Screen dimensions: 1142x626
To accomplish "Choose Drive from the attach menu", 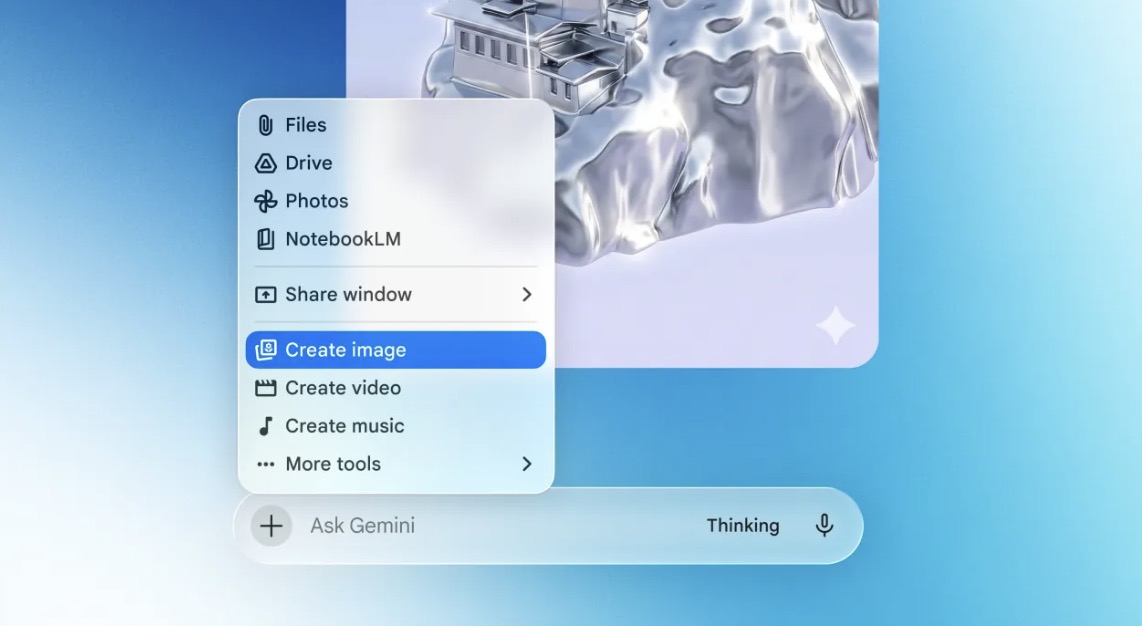I will tap(395, 163).
